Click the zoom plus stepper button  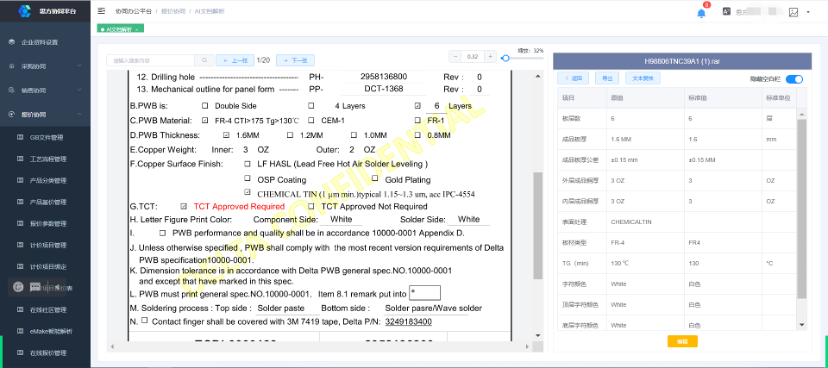[490, 56]
